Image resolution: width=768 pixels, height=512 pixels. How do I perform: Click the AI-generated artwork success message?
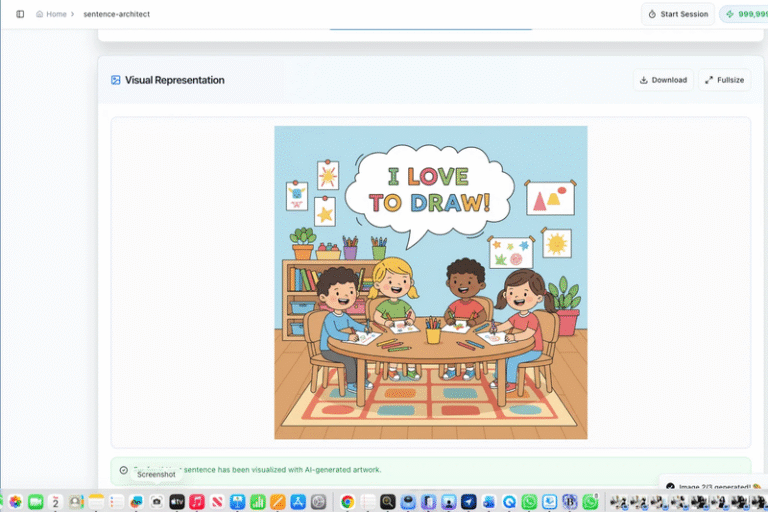pos(431,470)
